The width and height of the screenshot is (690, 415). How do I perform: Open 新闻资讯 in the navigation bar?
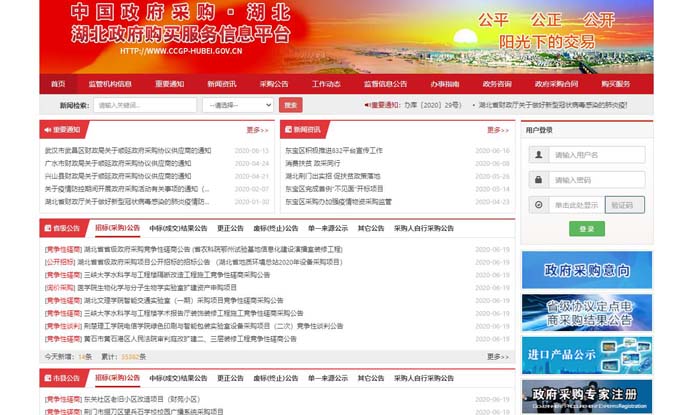222,84
